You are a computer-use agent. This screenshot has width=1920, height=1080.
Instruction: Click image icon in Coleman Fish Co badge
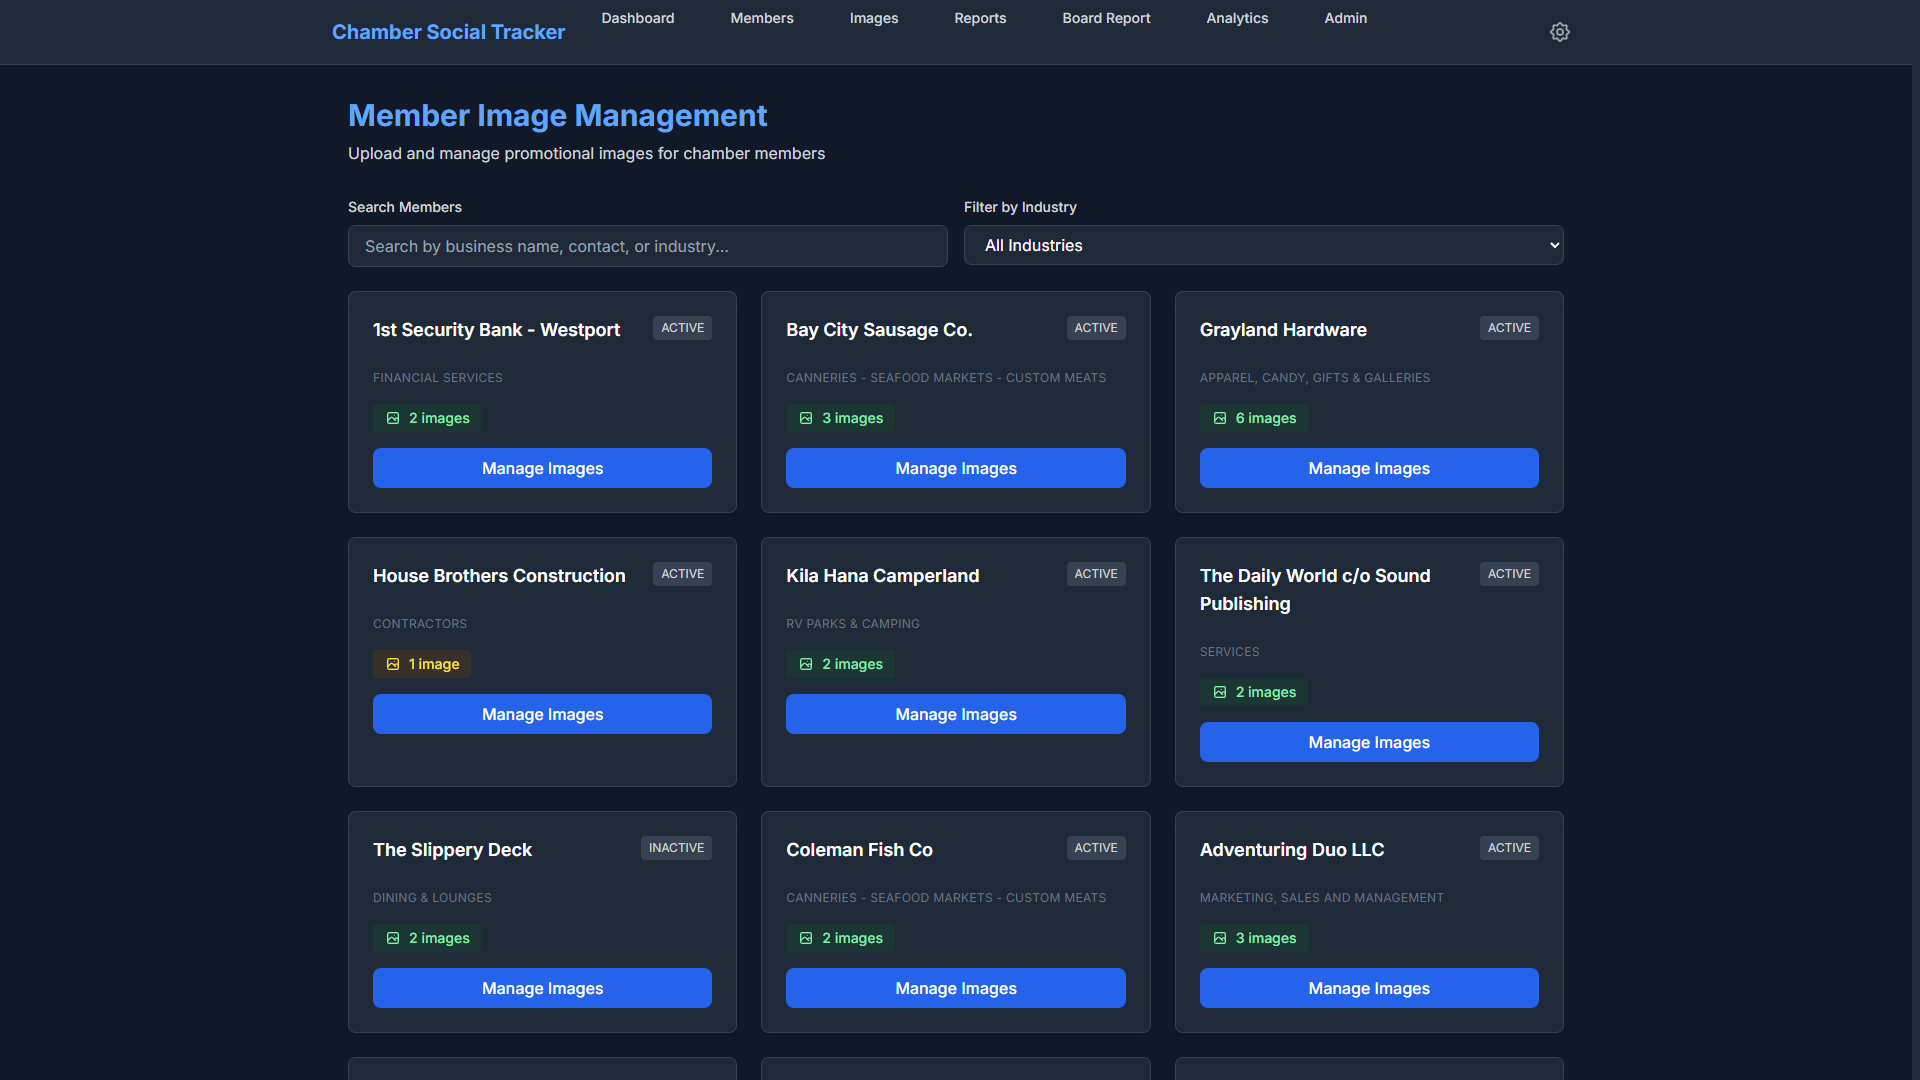(x=806, y=938)
